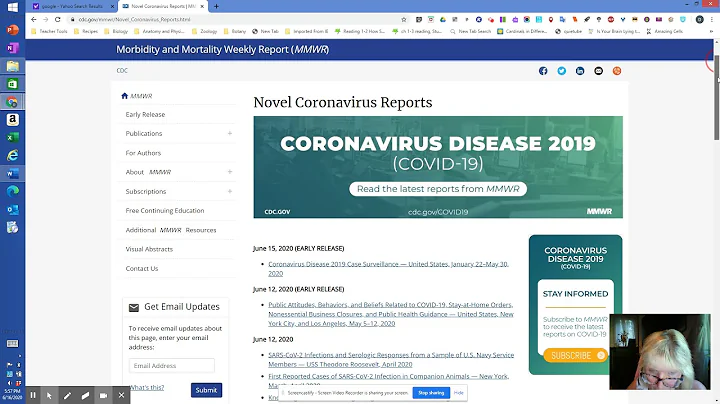Open the Teacher Tools bookmark folder

click(x=49, y=31)
